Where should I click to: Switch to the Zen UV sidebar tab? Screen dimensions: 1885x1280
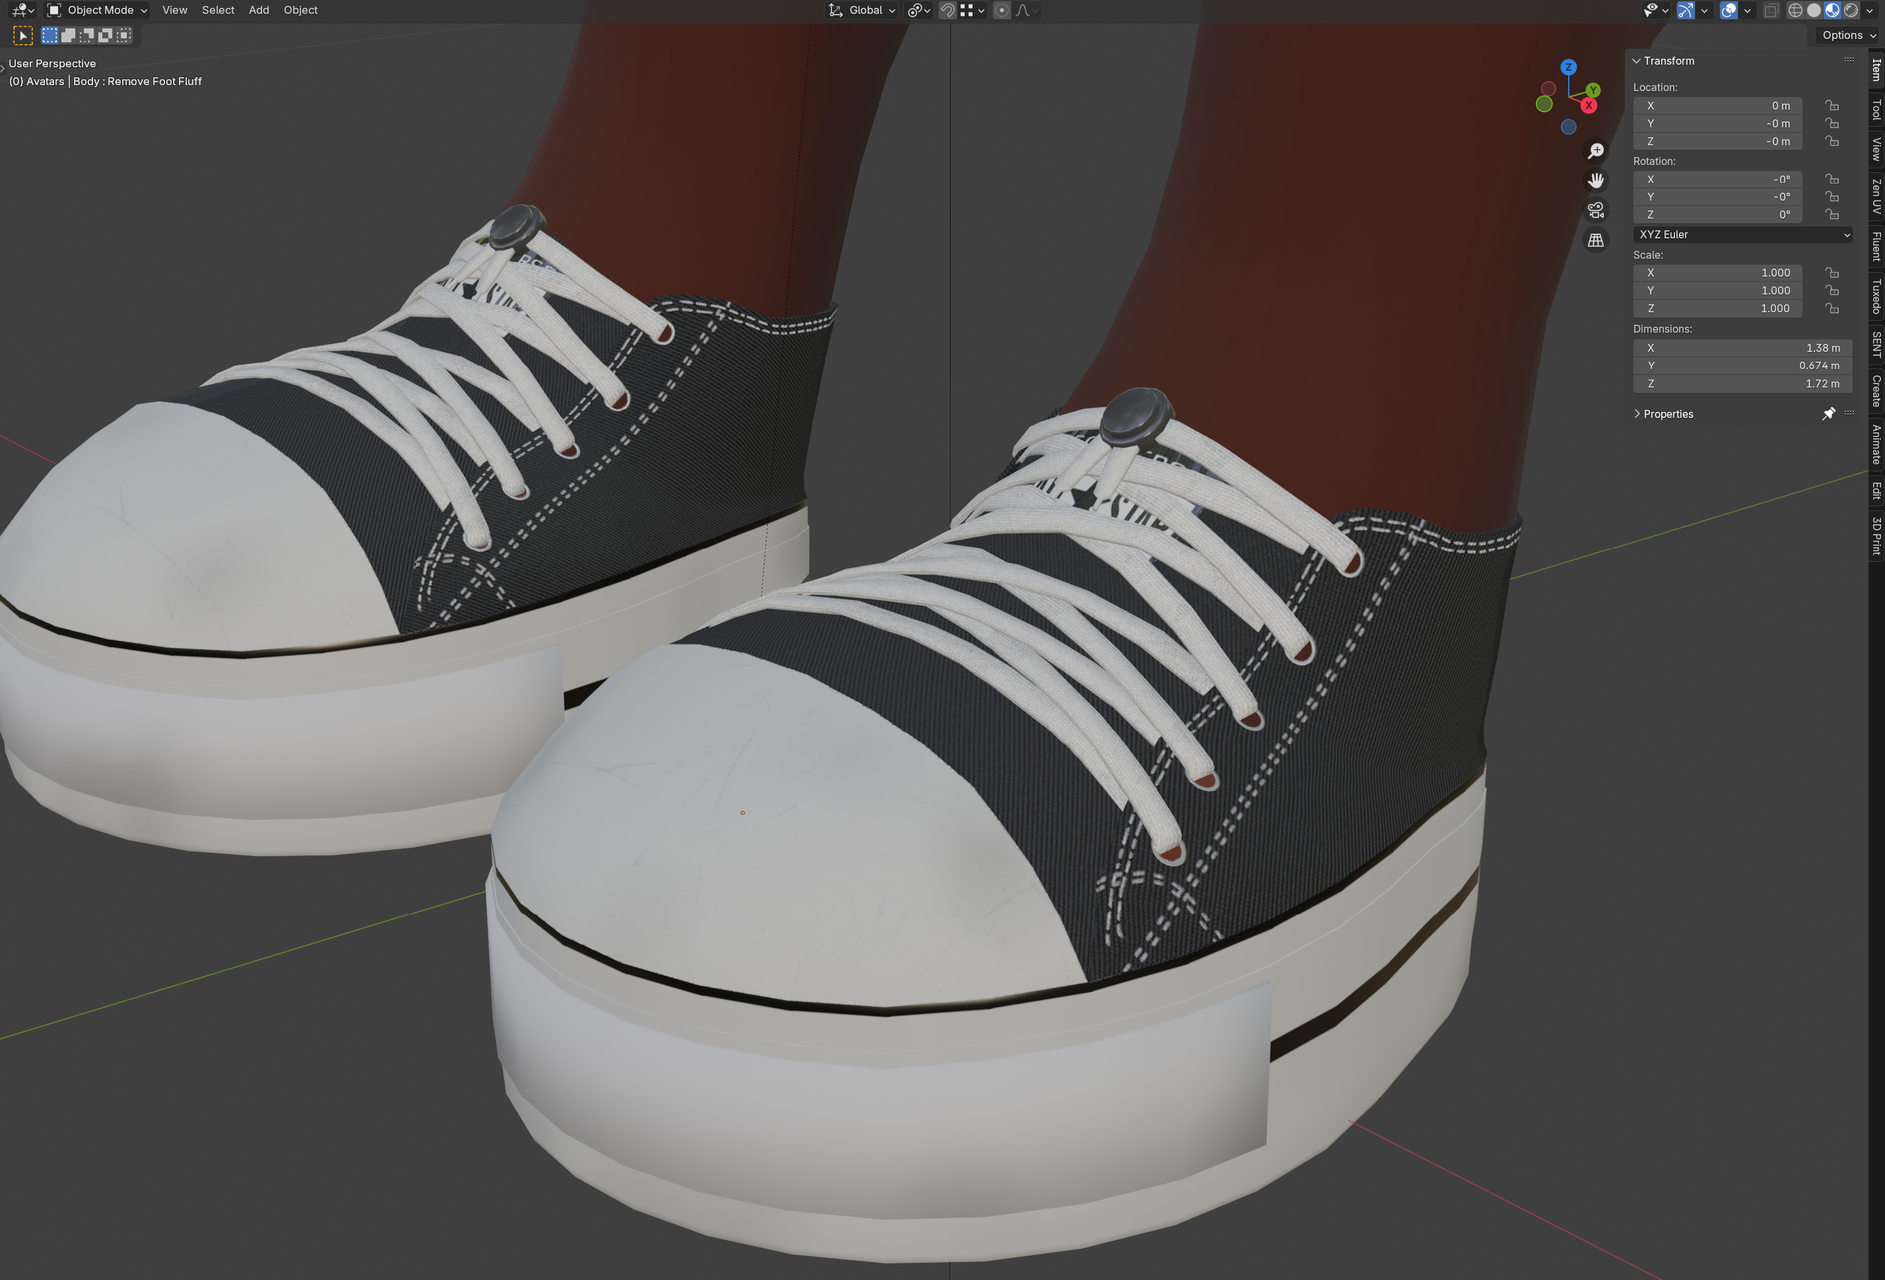coord(1877,196)
